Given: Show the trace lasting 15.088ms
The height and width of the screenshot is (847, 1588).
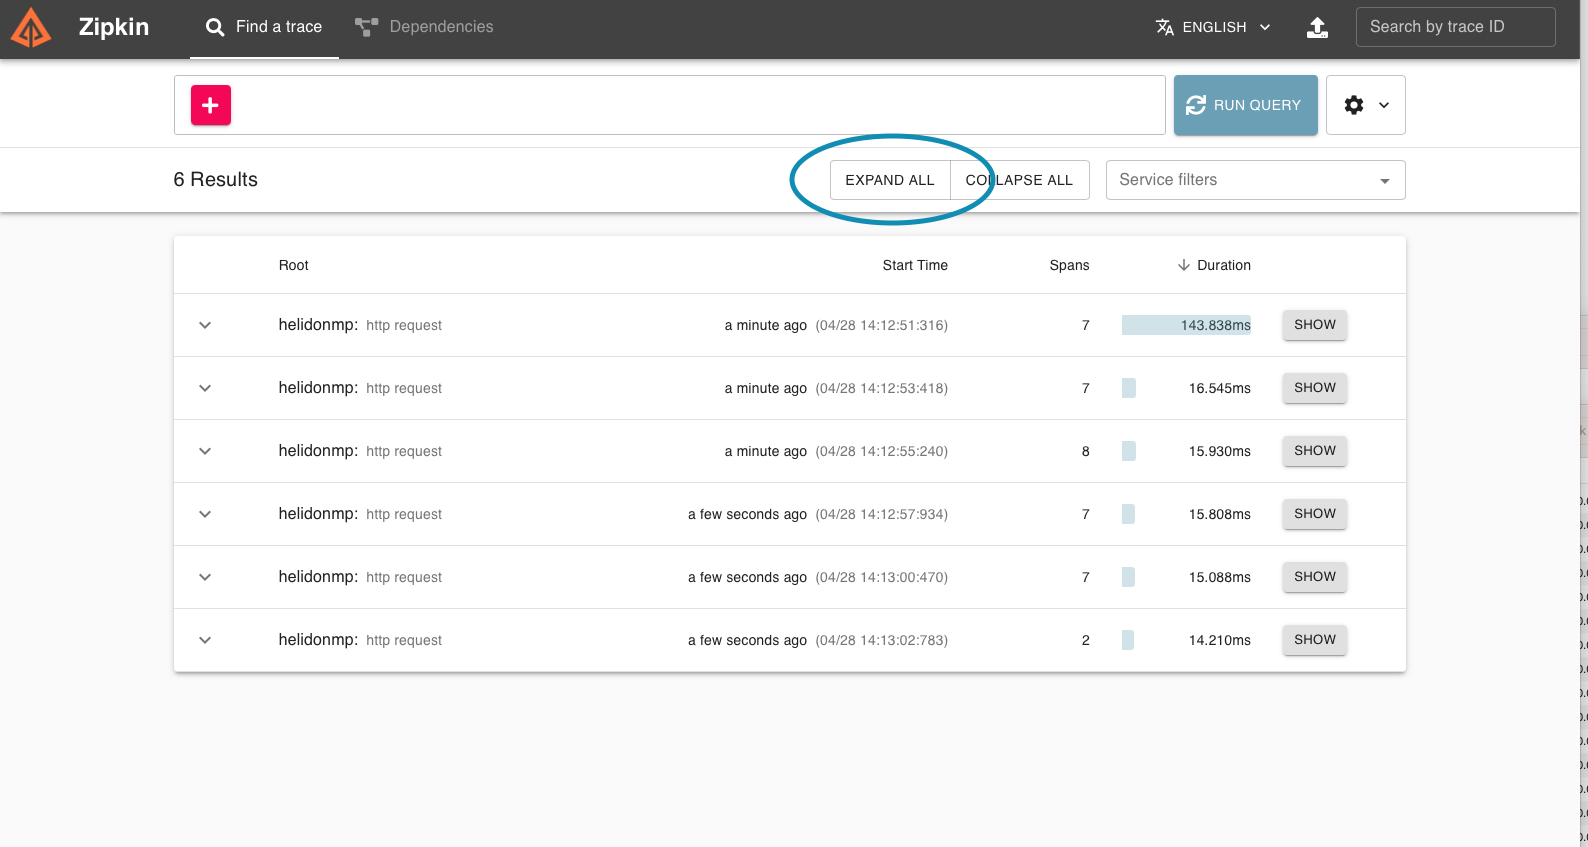Looking at the screenshot, I should pos(1314,577).
